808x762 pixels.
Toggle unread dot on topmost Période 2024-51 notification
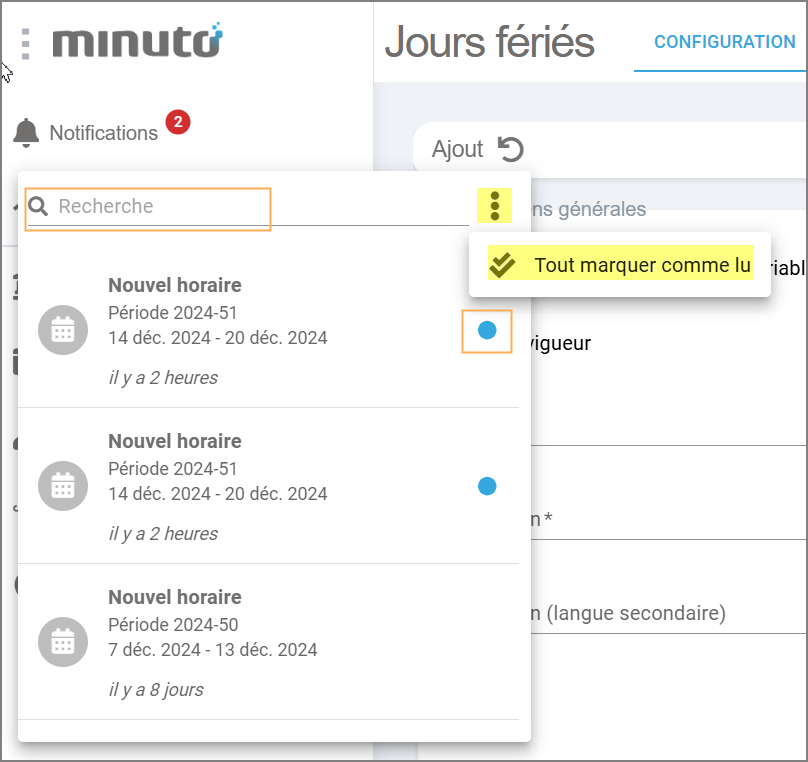coord(487,330)
